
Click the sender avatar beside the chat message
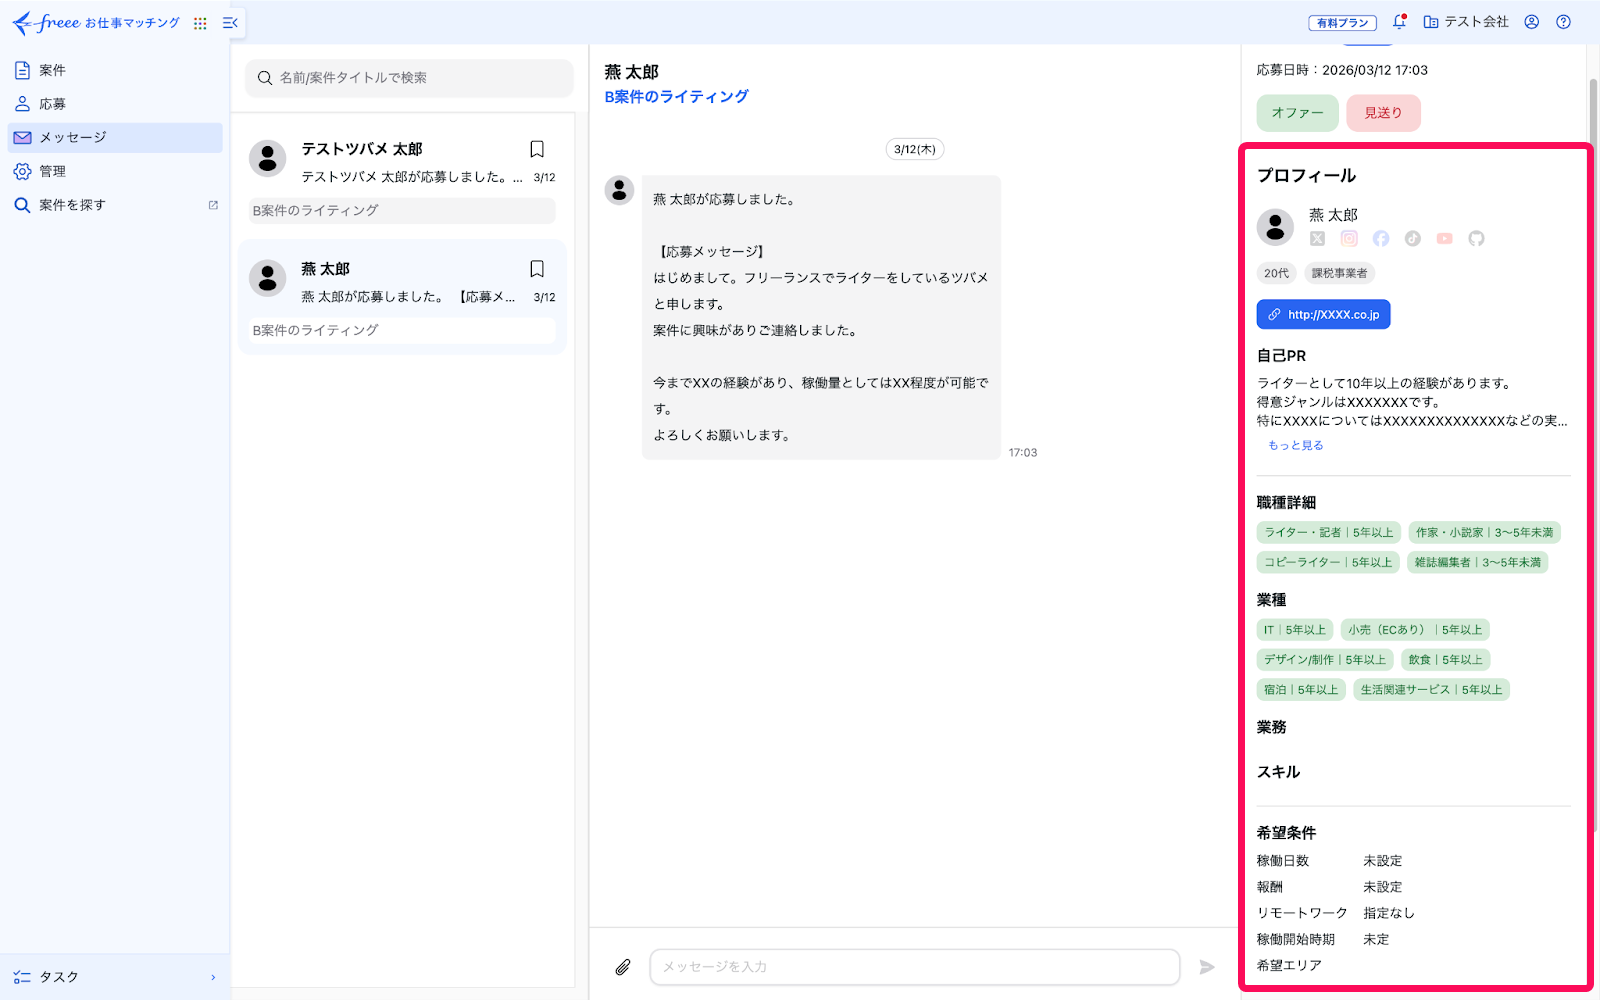(619, 190)
